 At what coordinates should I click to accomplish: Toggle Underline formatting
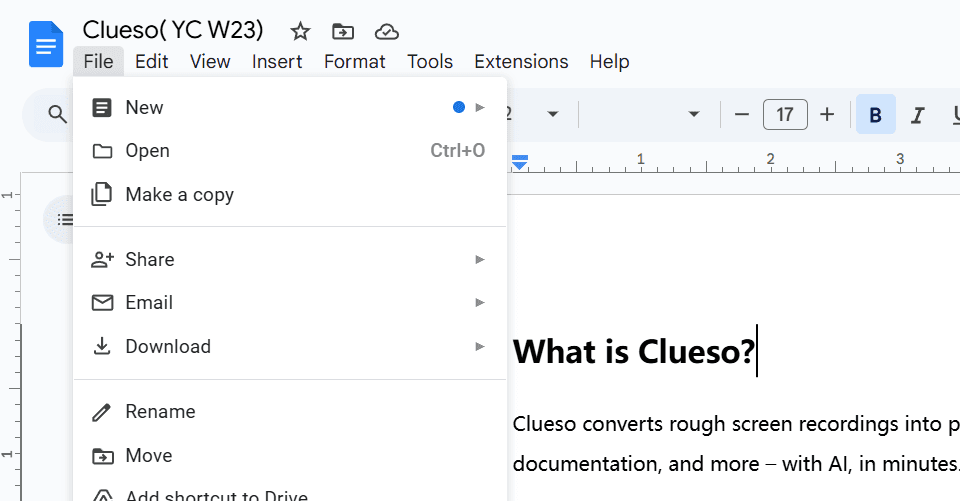[x=955, y=115]
